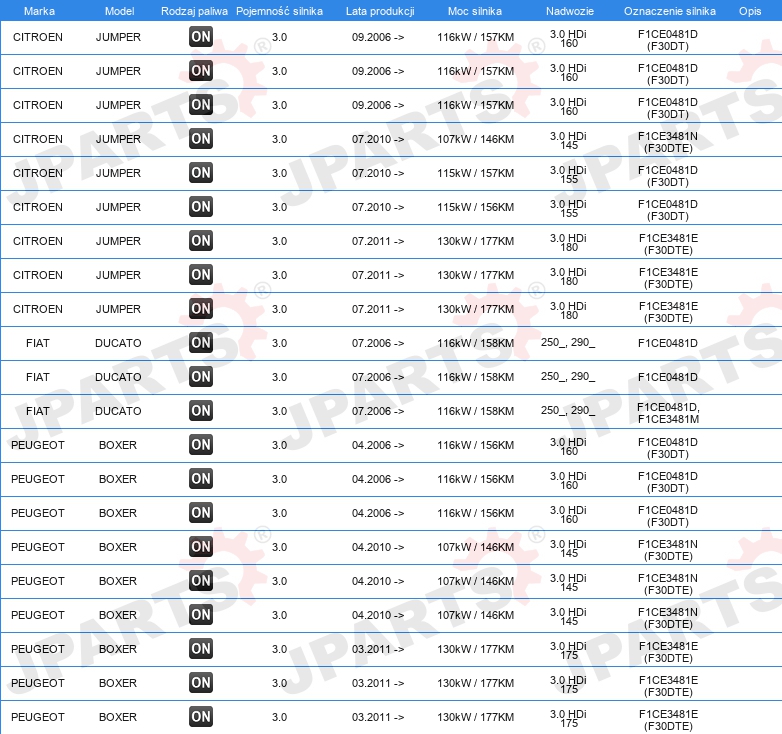Click 07.2010 -> in the 115kW / 156KM row
This screenshot has height=734, width=782.
click(x=378, y=207)
